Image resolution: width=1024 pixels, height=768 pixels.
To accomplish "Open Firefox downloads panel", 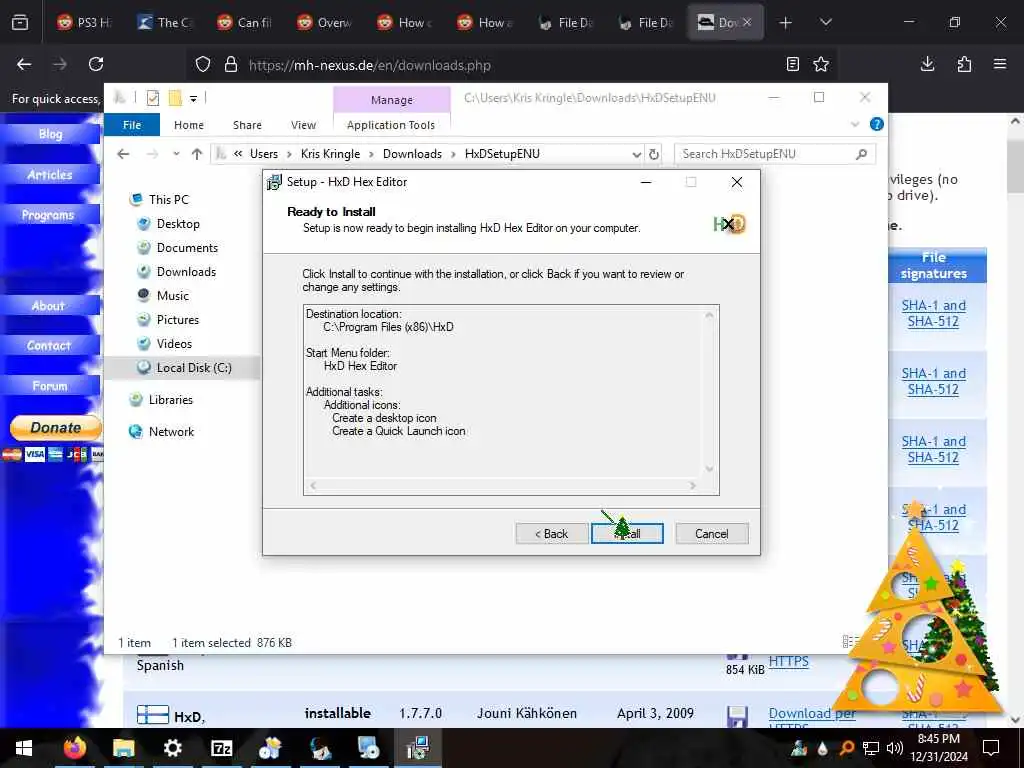I will coord(927,64).
